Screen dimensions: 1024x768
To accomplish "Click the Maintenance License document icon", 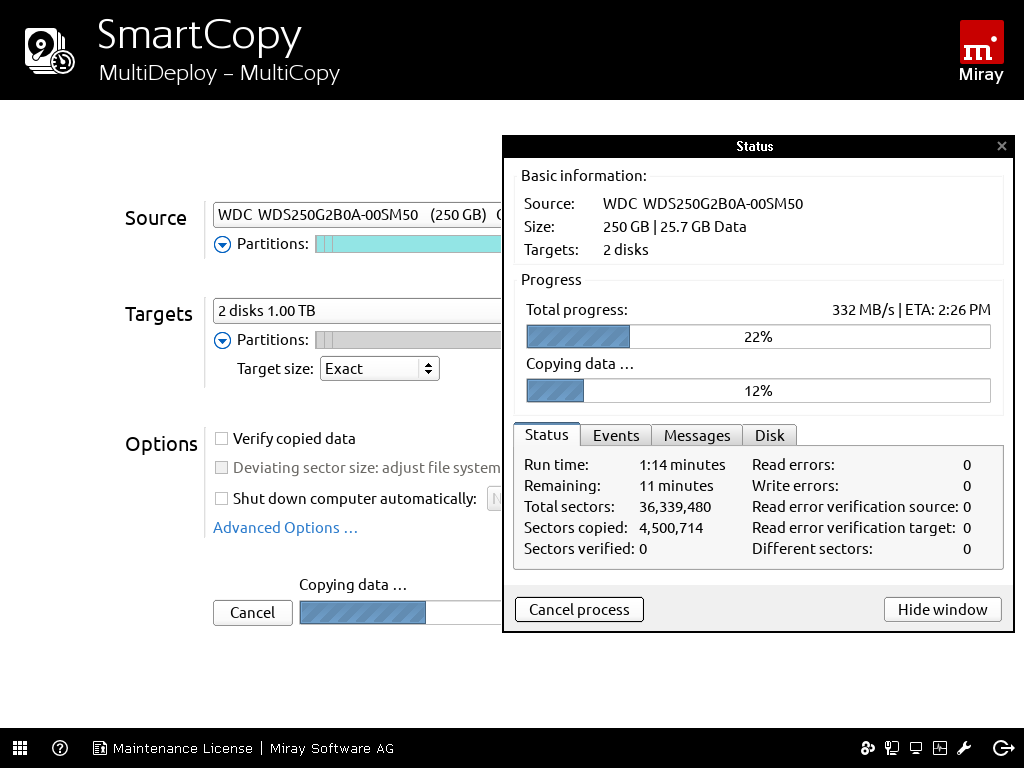I will point(98,747).
